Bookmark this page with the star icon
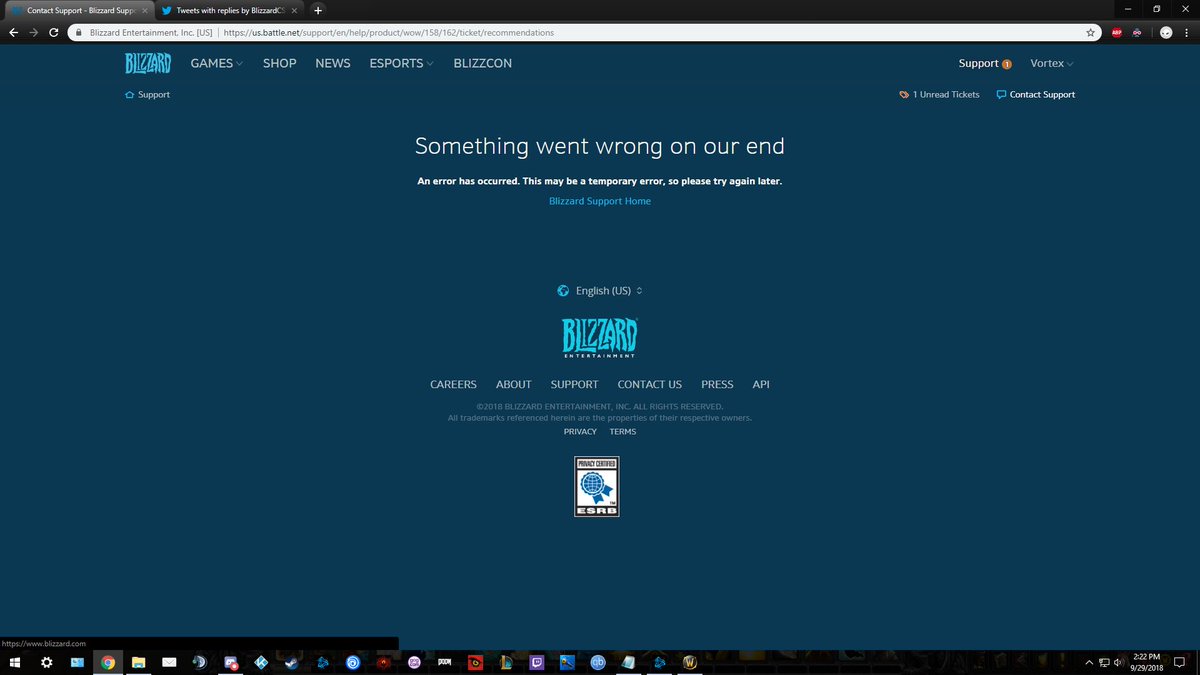The height and width of the screenshot is (675, 1200). [1091, 32]
